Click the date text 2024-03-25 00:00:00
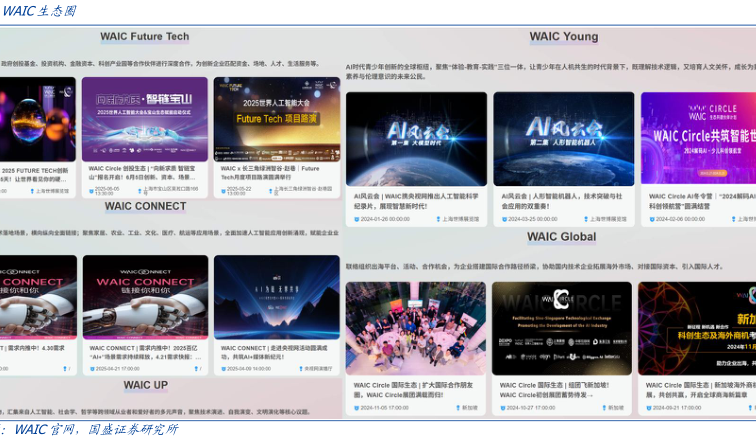 tap(531, 219)
